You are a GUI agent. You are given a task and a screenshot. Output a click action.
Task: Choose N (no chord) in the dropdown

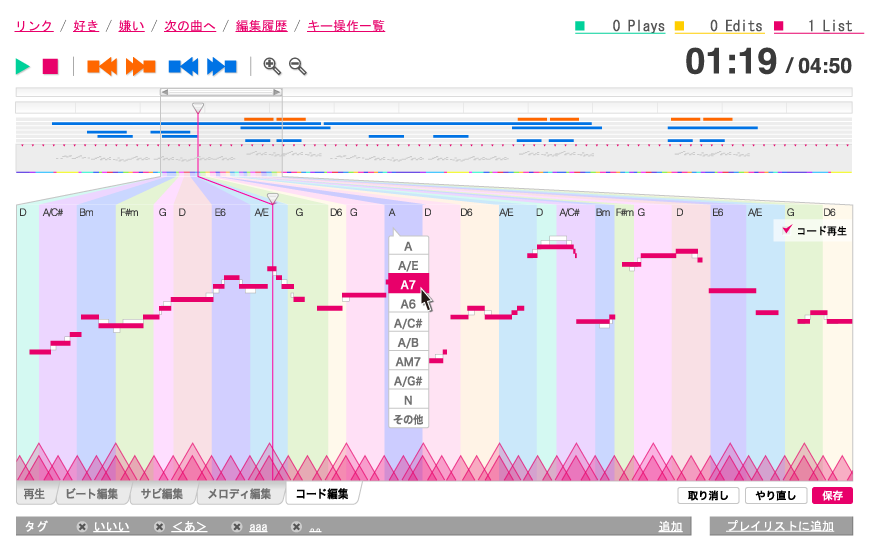pos(408,400)
